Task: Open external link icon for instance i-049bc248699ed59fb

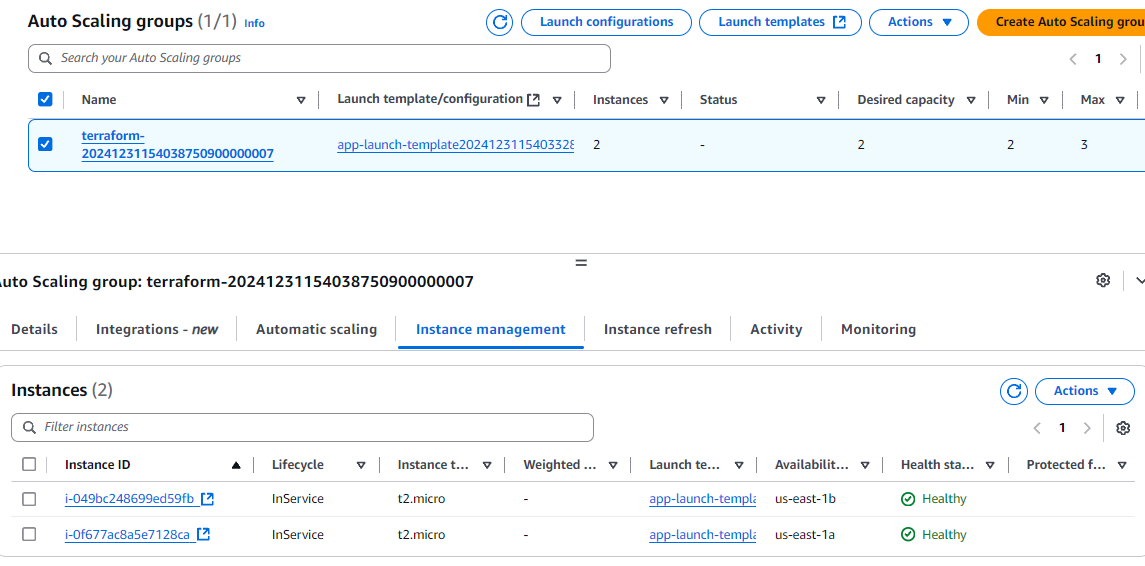Action: click(x=207, y=499)
